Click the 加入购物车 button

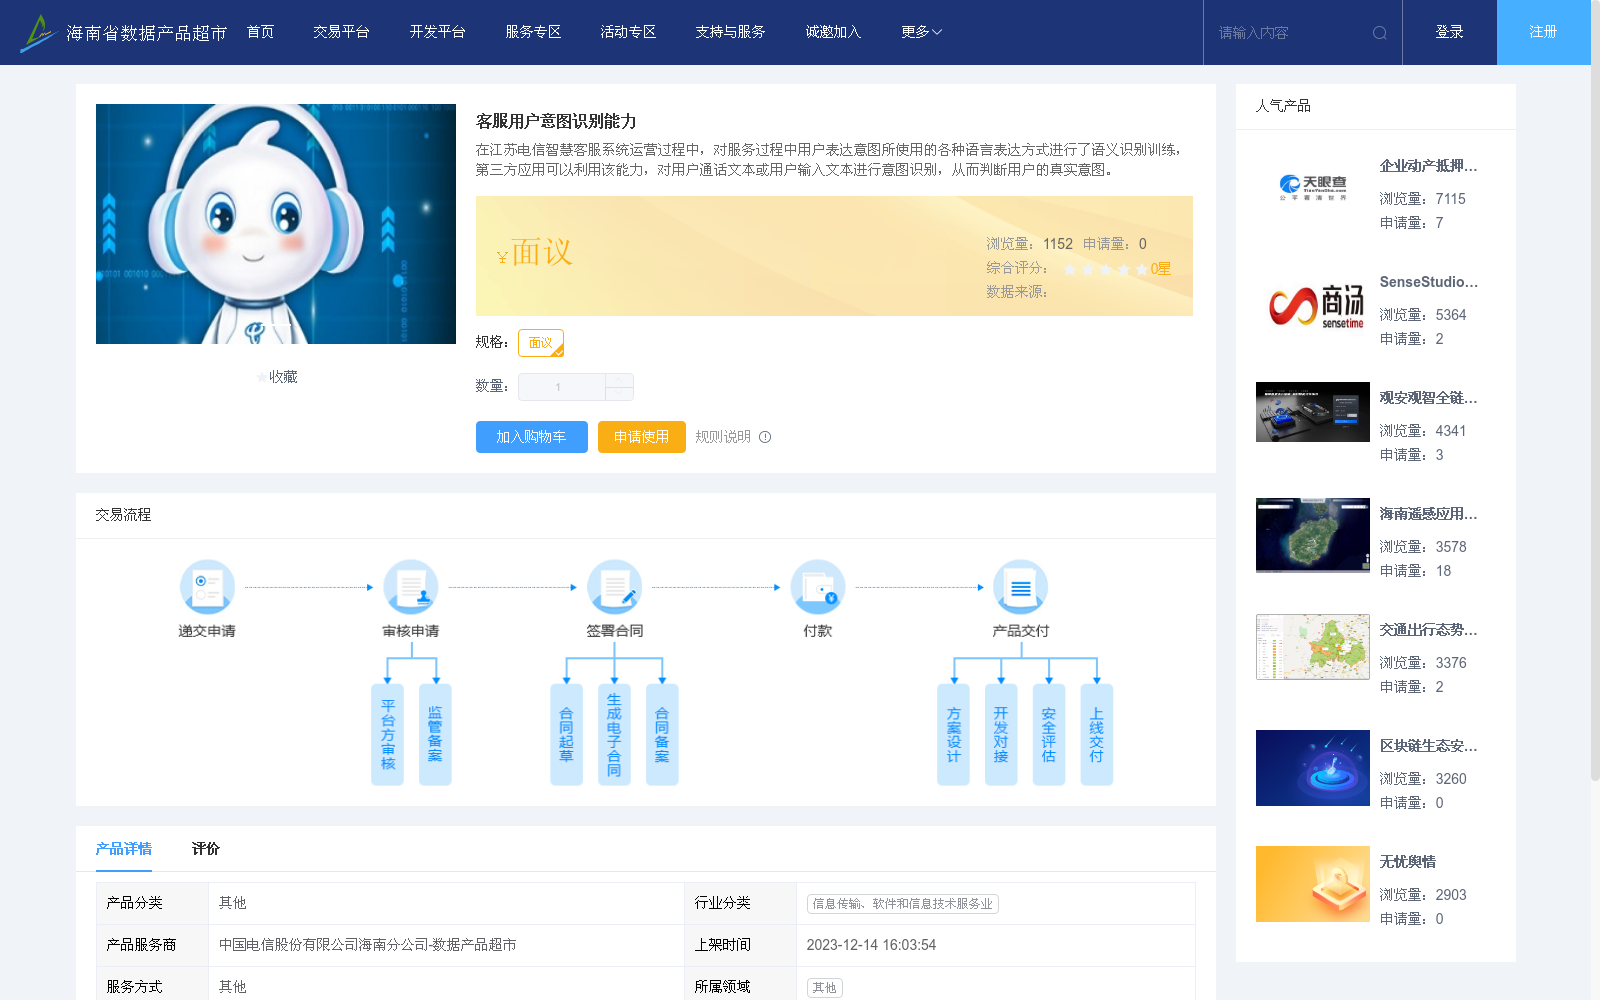coord(532,437)
